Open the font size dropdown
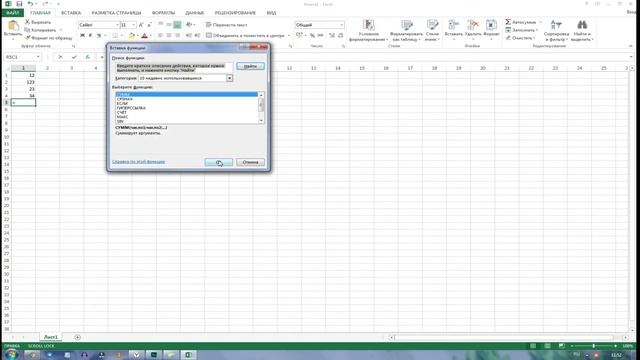Image resolution: width=640 pixels, height=360 pixels. pos(133,25)
